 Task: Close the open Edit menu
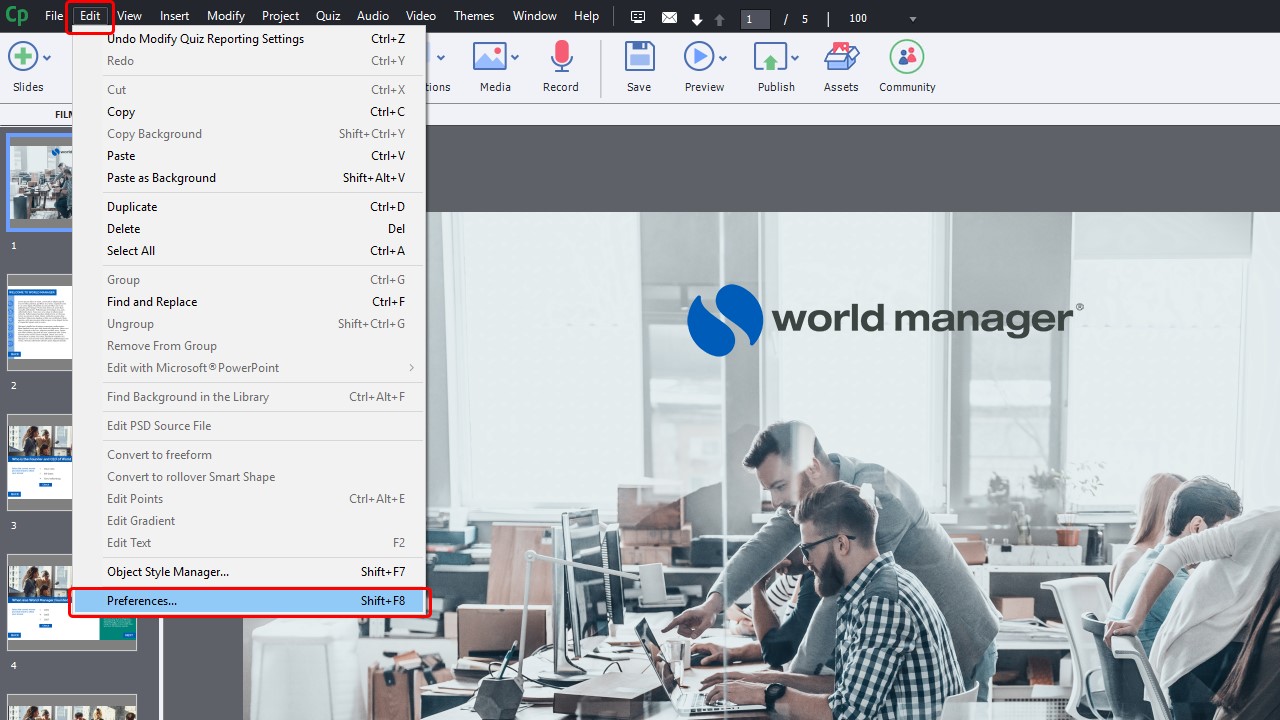coord(90,16)
